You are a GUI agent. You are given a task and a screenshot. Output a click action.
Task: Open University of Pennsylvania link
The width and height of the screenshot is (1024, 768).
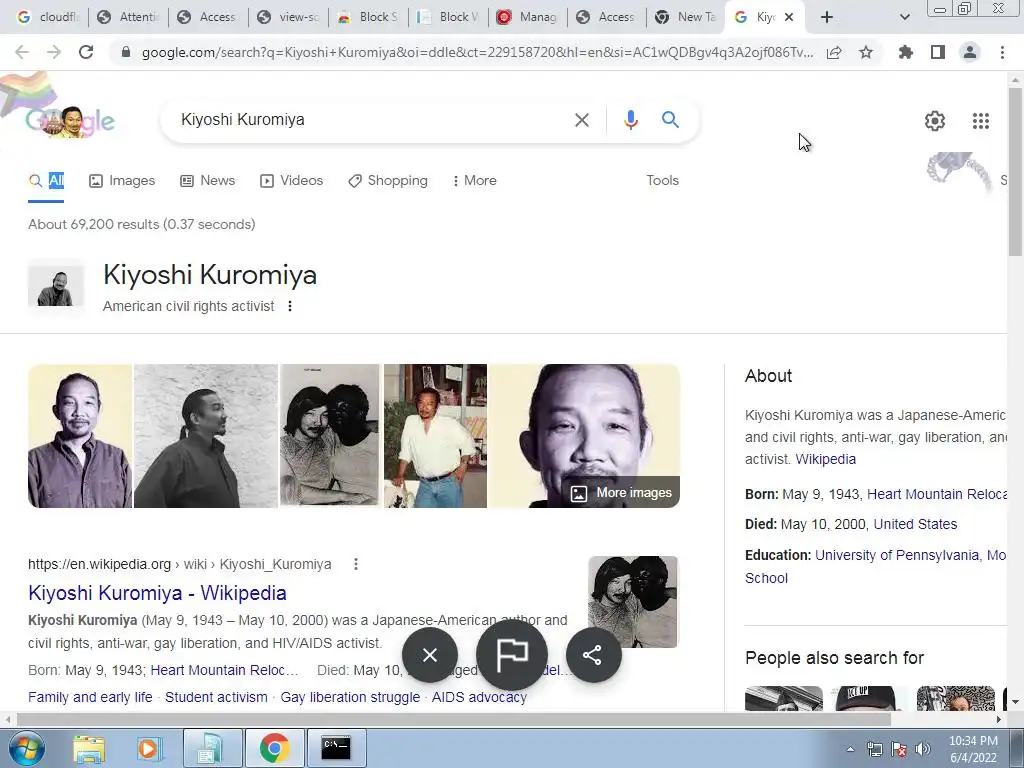[897, 555]
